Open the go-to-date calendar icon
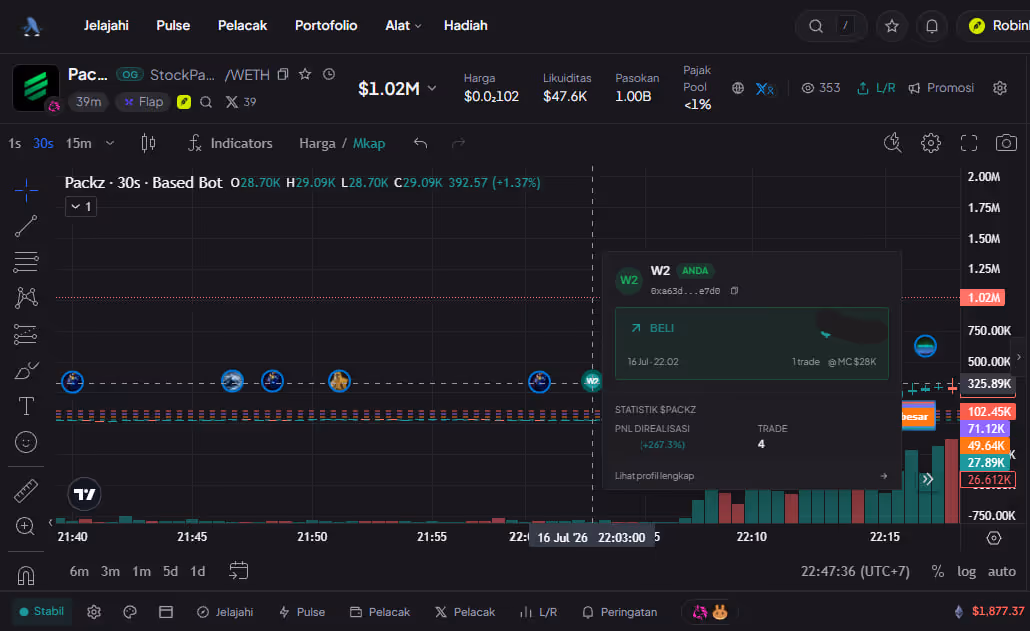This screenshot has height=631, width=1030. [238, 571]
